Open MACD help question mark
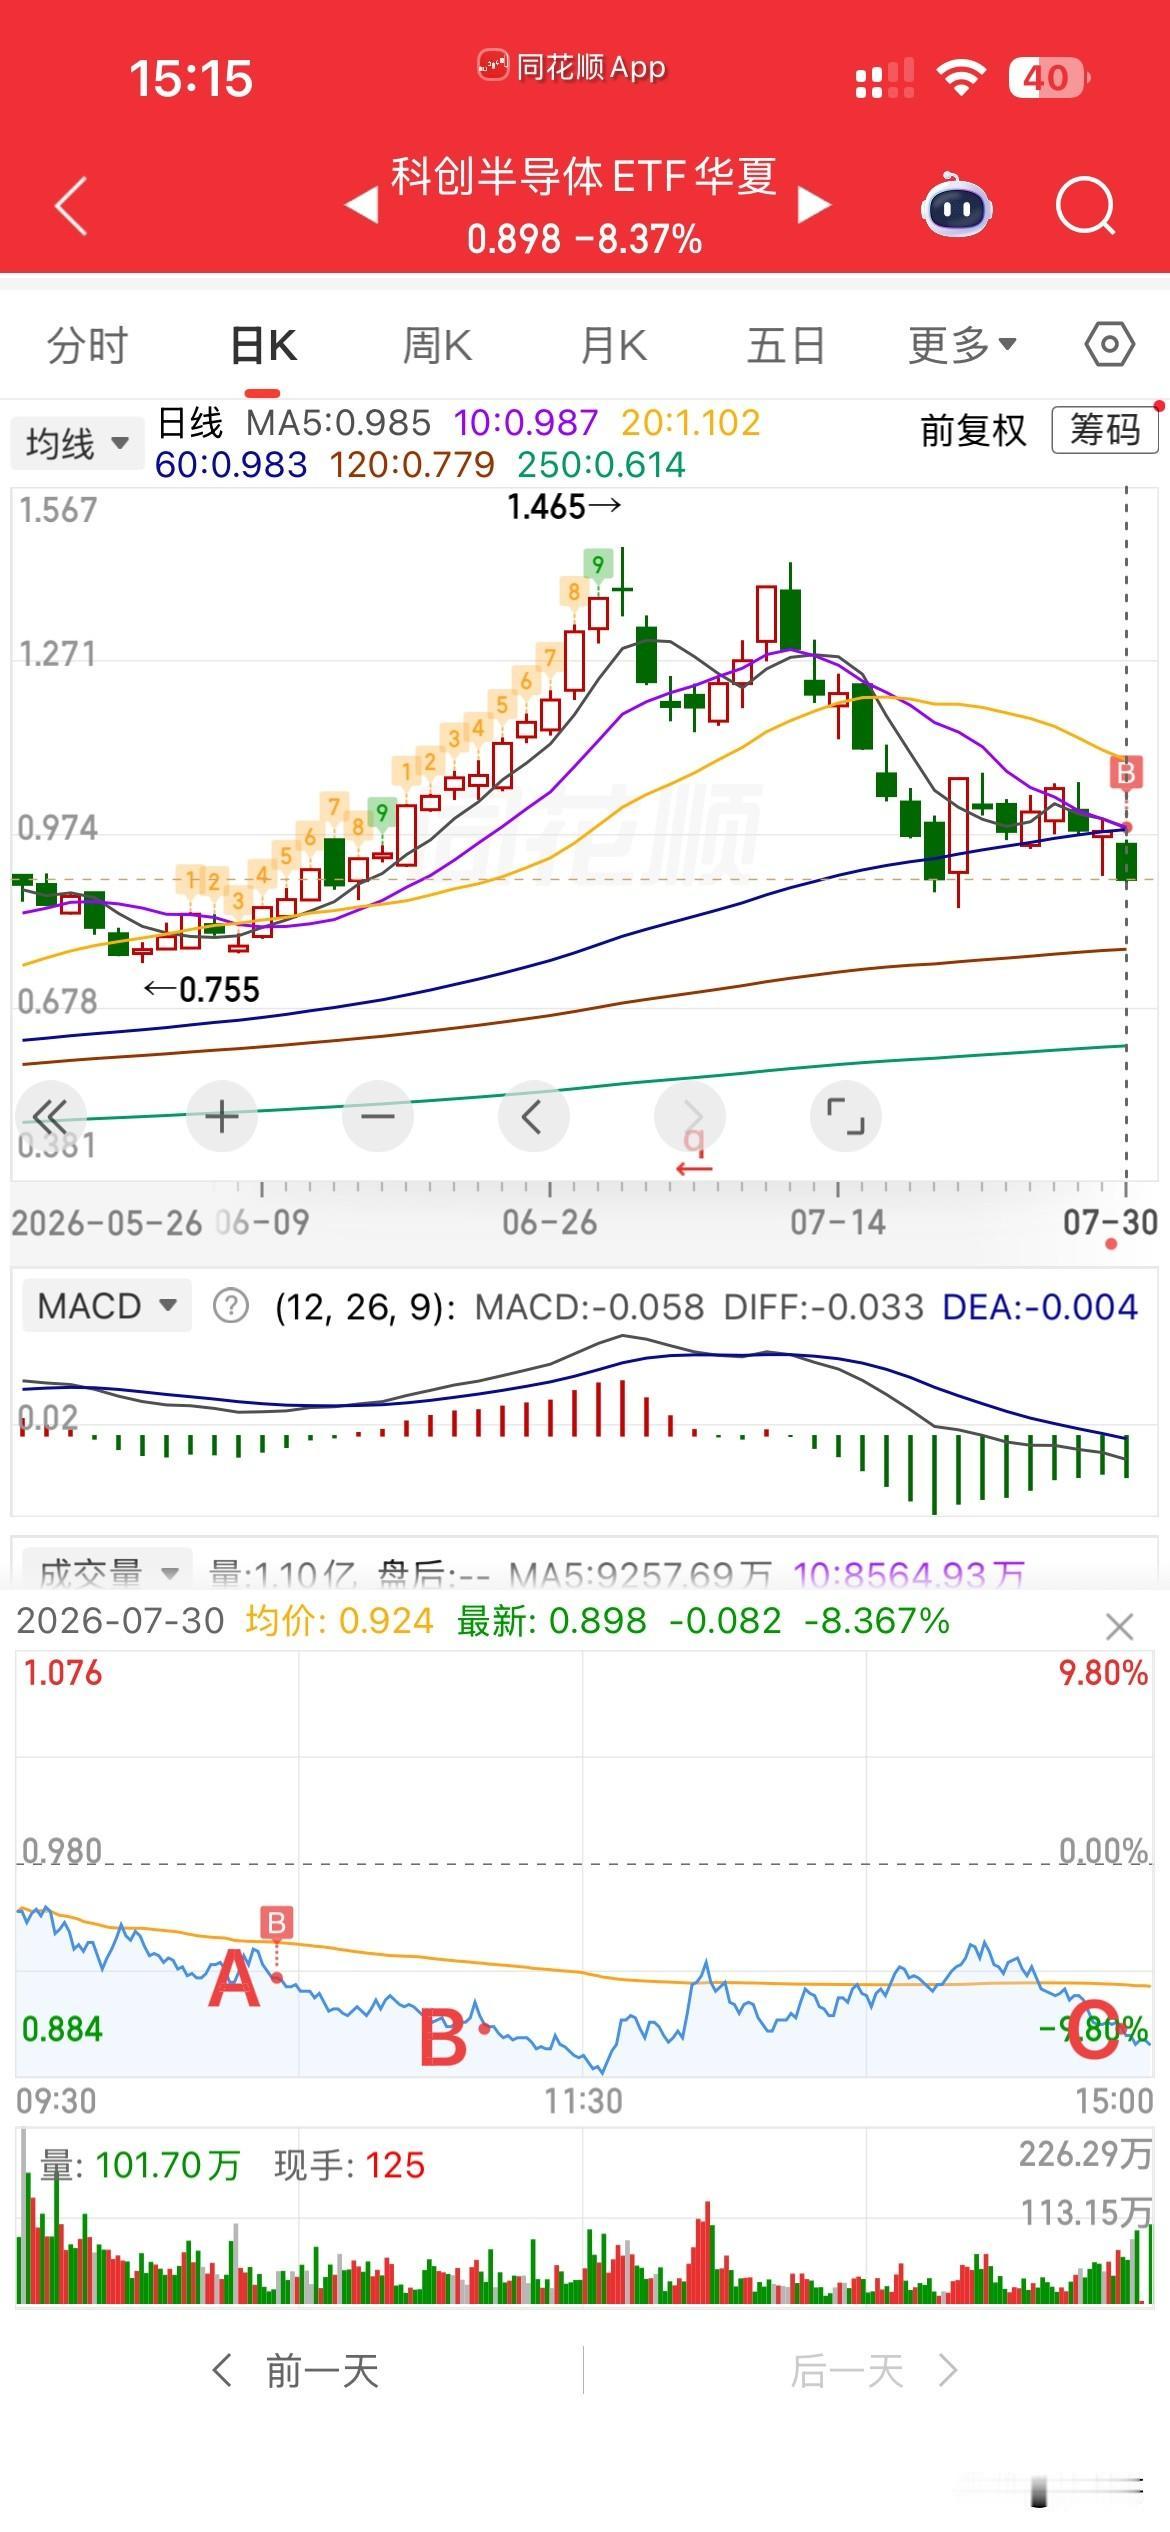The height and width of the screenshot is (2532, 1170). [x=231, y=1306]
